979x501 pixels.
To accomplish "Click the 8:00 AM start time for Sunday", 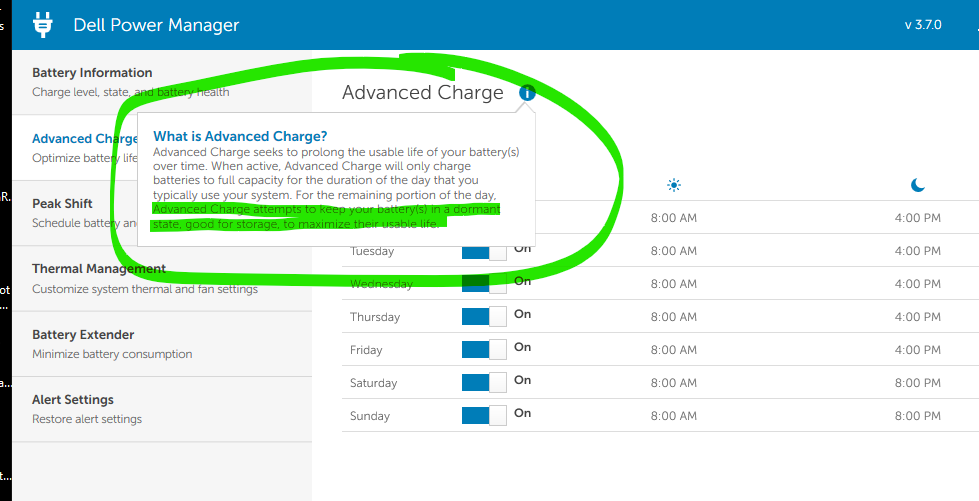I will tap(674, 416).
